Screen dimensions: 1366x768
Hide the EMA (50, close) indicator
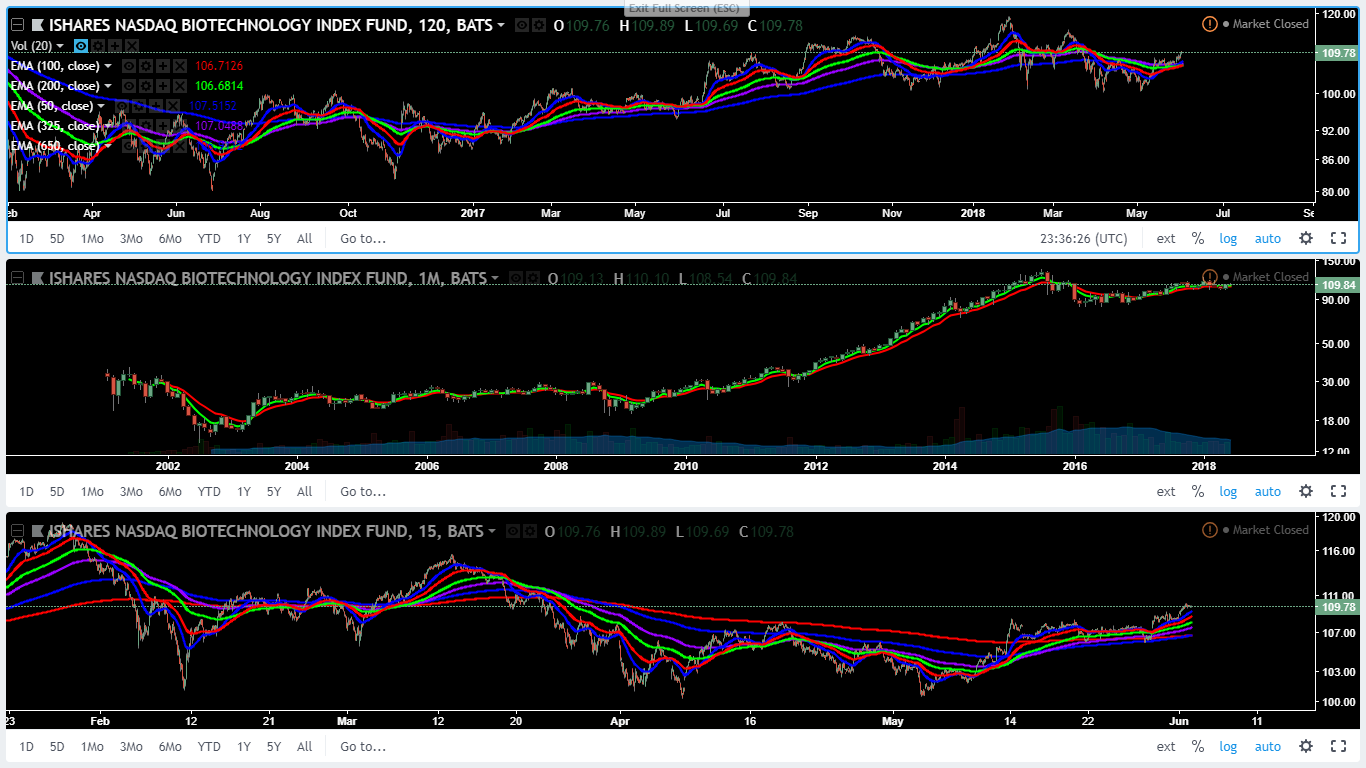click(121, 106)
